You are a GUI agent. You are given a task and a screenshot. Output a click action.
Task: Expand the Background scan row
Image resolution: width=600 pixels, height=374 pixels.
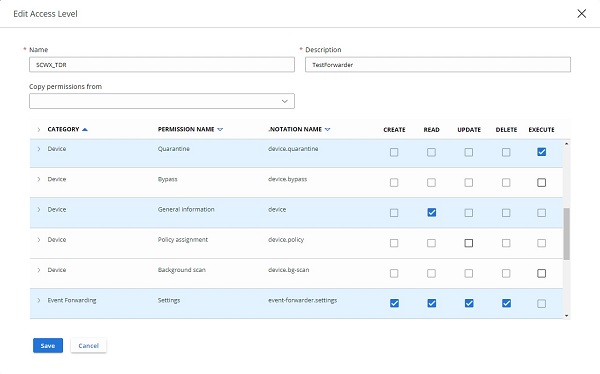pos(39,270)
